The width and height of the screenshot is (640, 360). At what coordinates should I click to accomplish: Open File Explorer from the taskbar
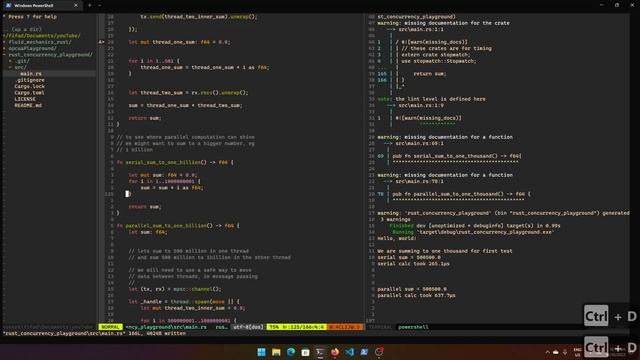point(276,352)
